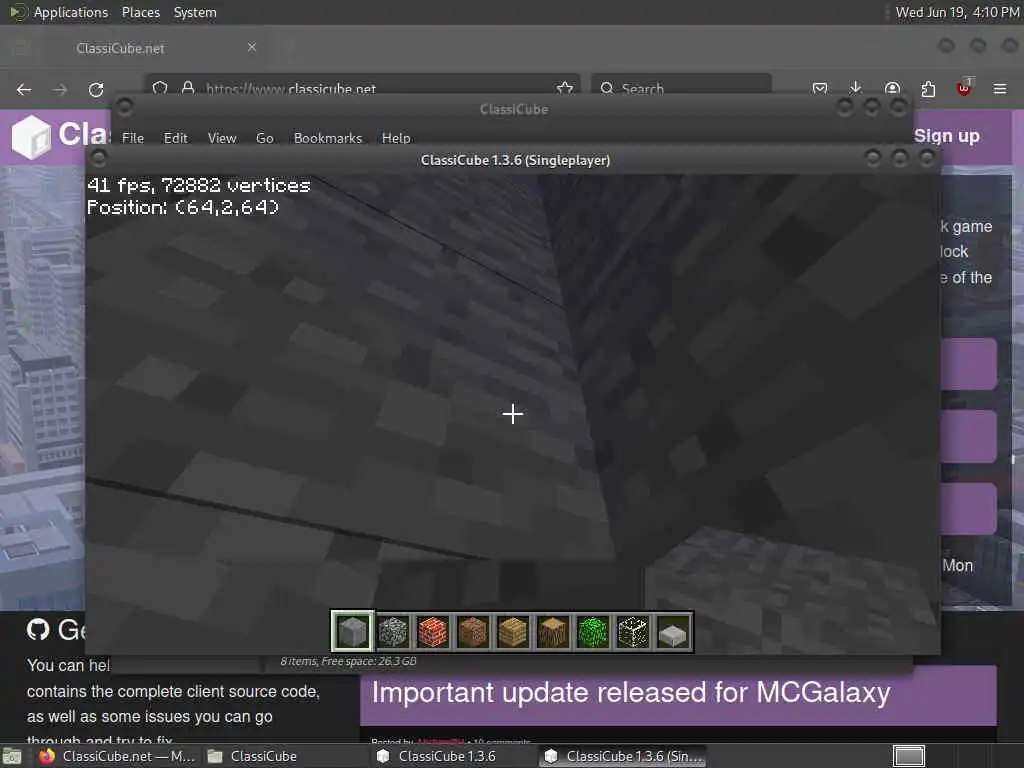Open Firefox hamburger application menu
Image resolution: width=1024 pixels, height=768 pixels.
coord(1000,89)
